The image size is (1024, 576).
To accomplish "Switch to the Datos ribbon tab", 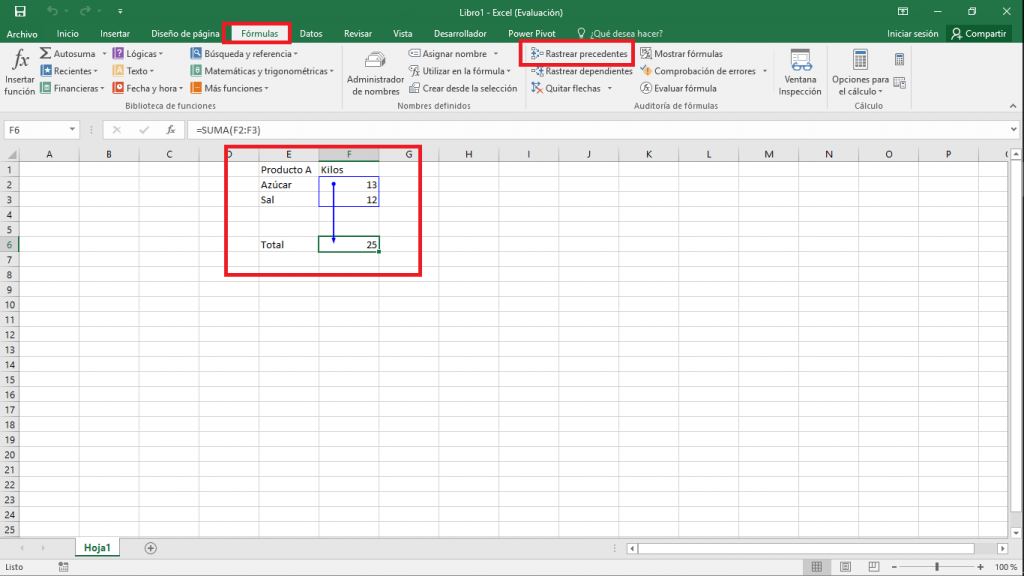I will point(310,33).
